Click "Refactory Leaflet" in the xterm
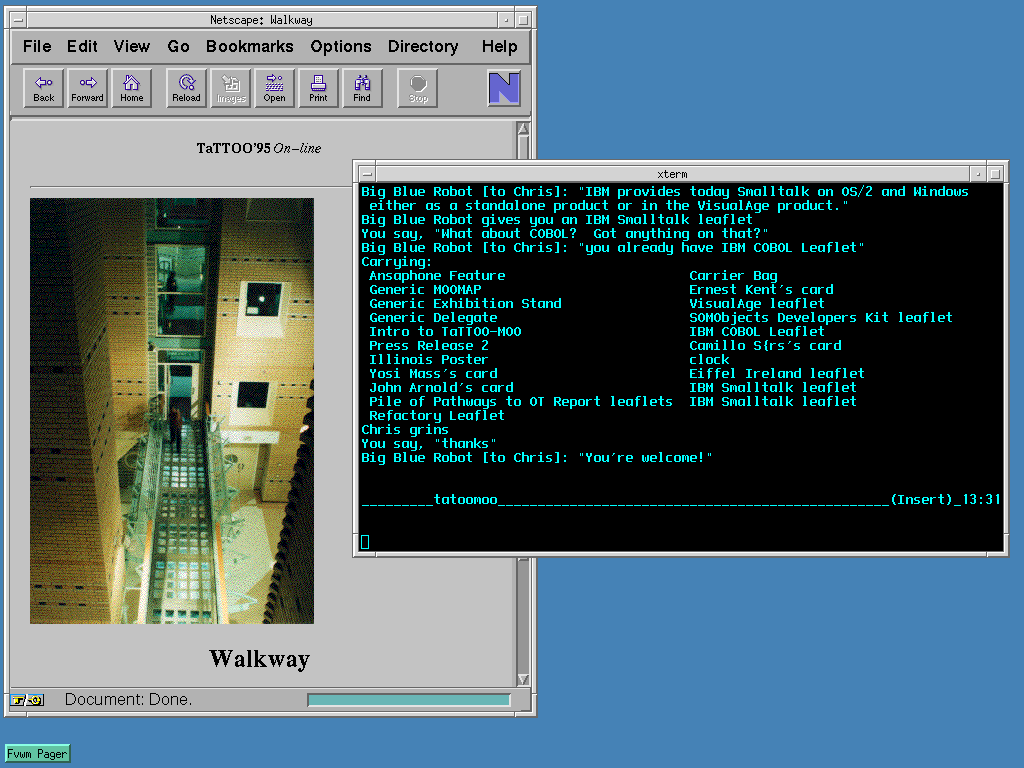The width and height of the screenshot is (1024, 768). click(x=437, y=416)
